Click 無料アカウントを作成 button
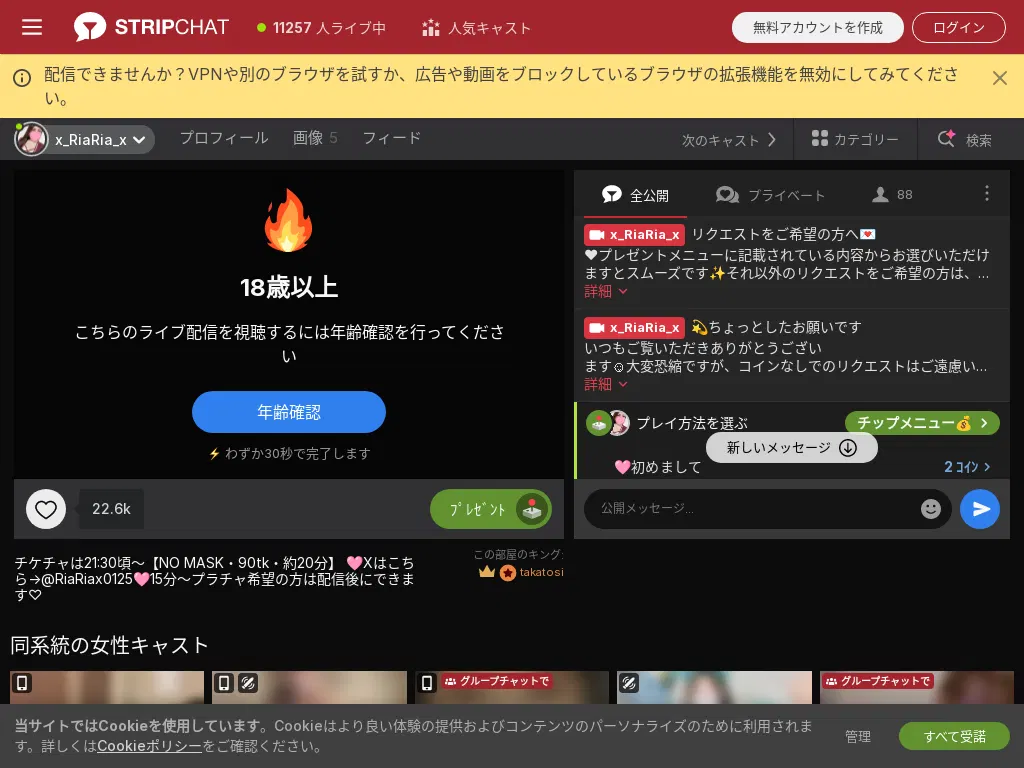Image resolution: width=1024 pixels, height=768 pixels. tap(817, 27)
